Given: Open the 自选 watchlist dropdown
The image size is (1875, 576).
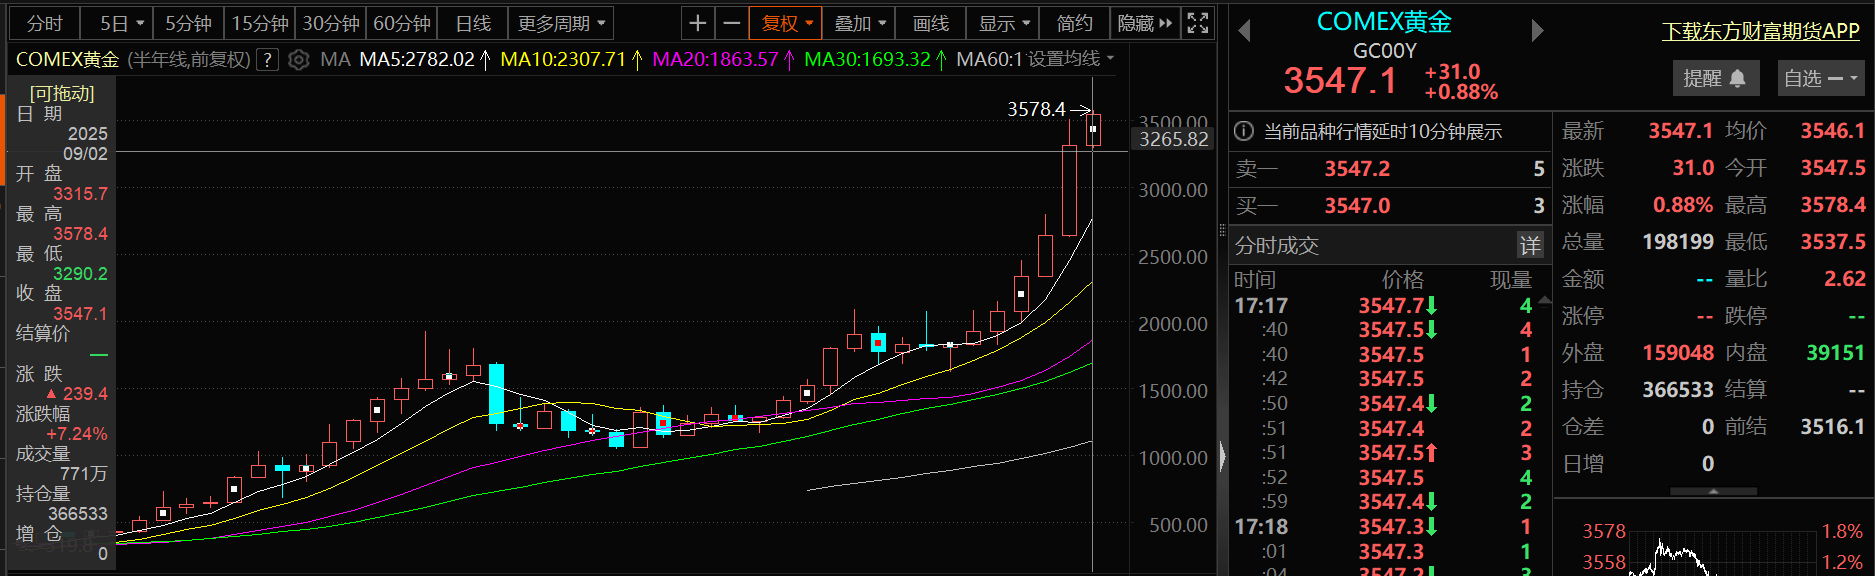Looking at the screenshot, I should 1821,78.
